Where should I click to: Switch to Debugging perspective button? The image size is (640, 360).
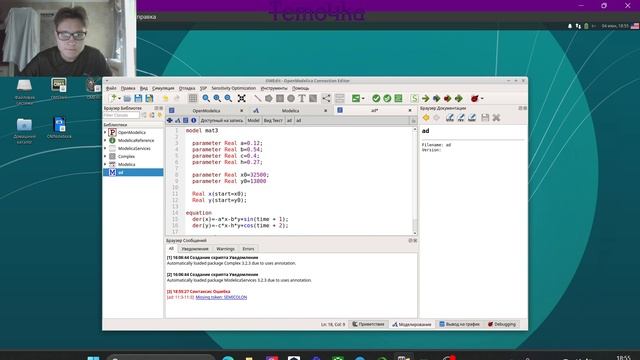tap(502, 324)
